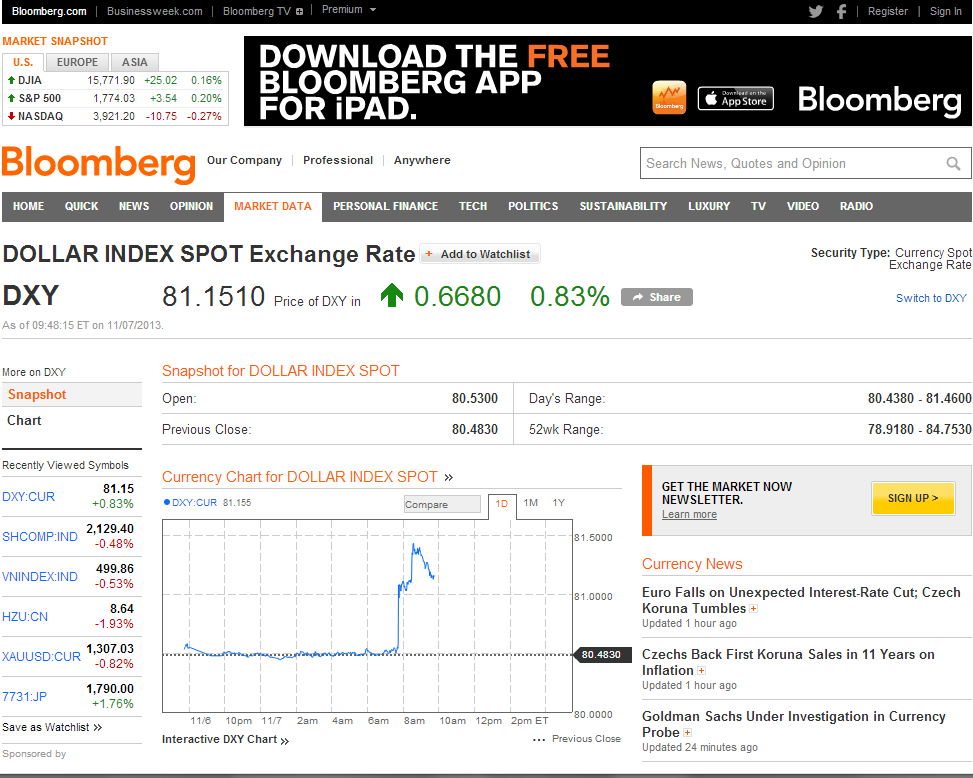
Task: Select the 1D chart range
Action: coord(502,504)
